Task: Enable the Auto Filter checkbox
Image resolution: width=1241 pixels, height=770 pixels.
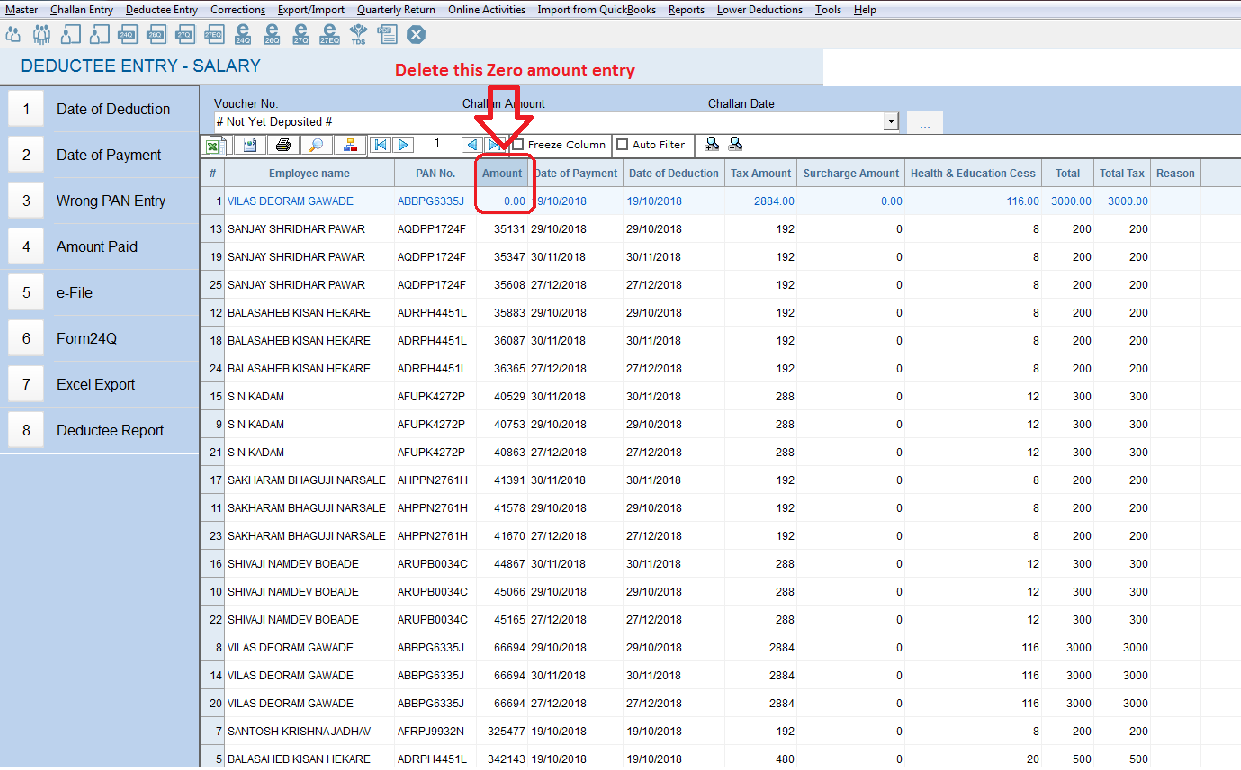Action: pos(622,145)
